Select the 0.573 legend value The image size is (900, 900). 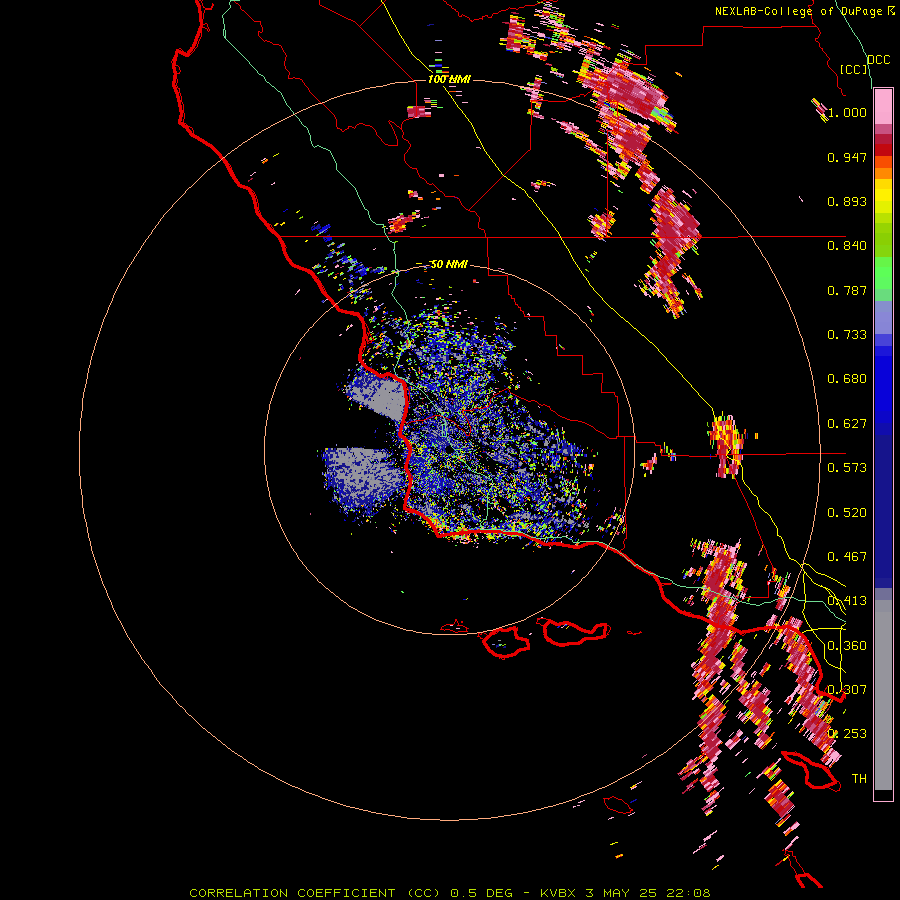click(847, 468)
